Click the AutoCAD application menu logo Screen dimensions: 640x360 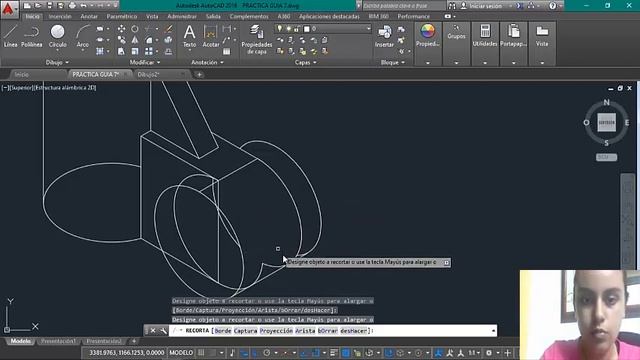(x=9, y=9)
